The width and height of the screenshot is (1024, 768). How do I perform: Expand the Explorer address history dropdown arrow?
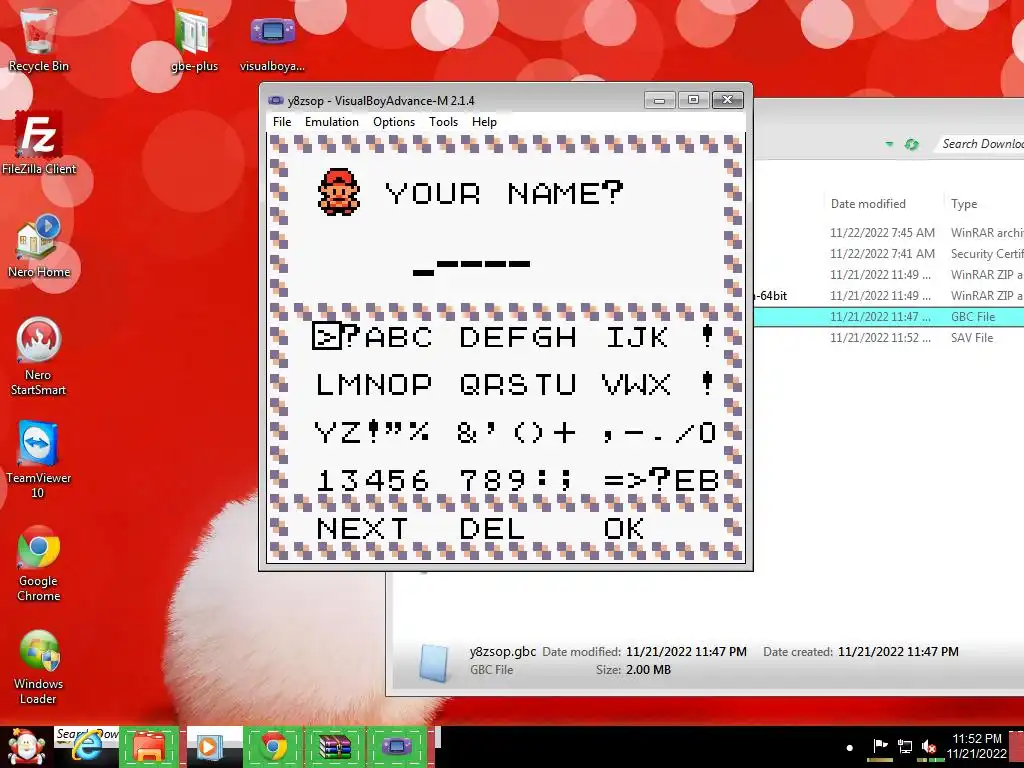point(889,144)
